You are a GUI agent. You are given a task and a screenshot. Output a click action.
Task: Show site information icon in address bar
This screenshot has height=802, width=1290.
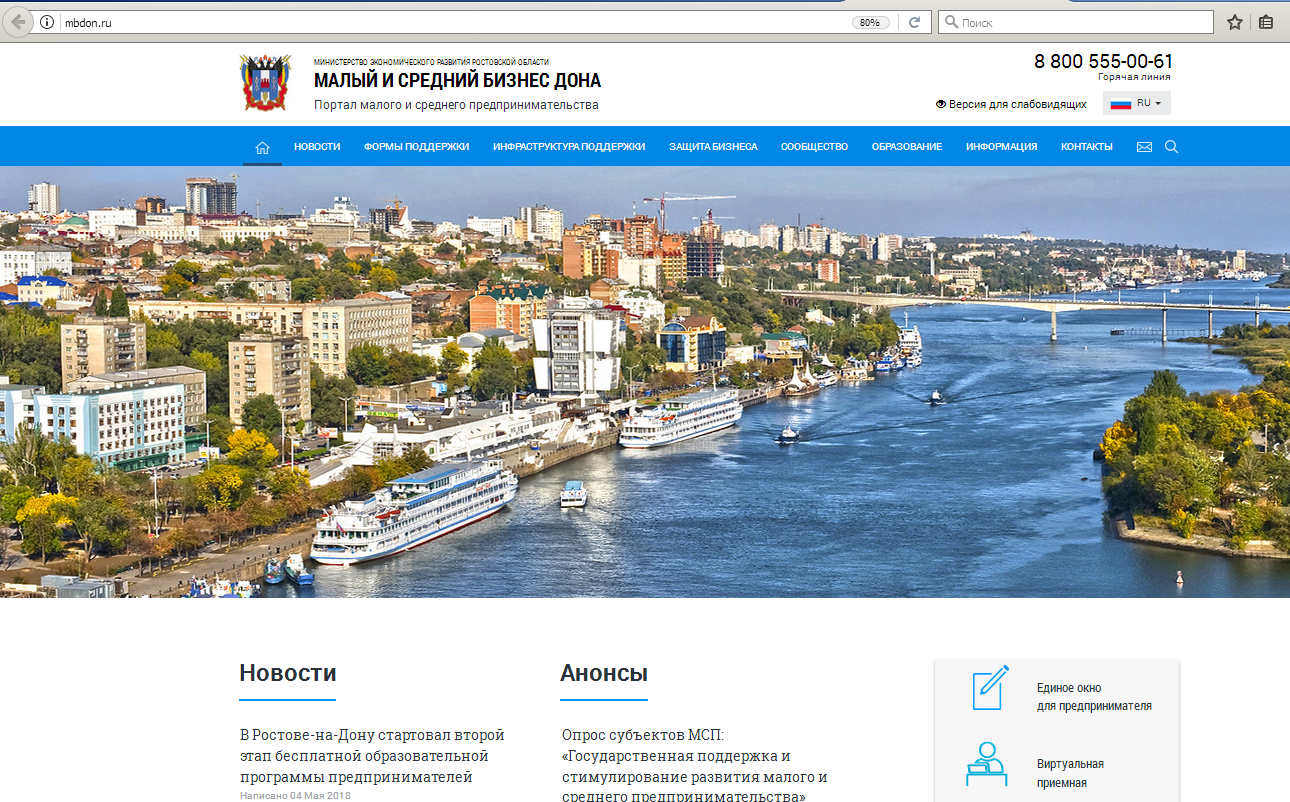47,22
